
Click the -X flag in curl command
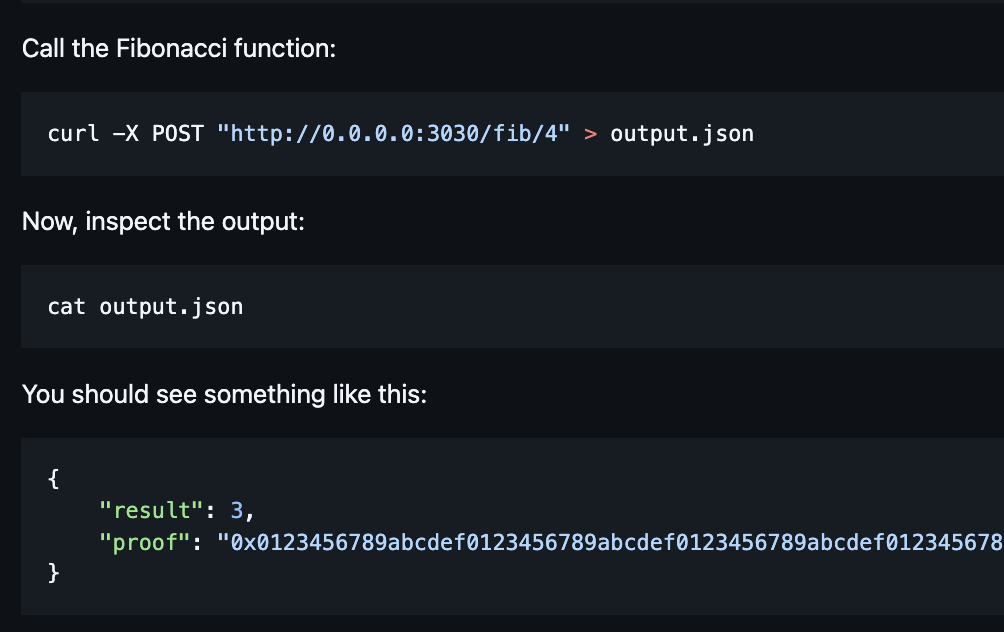coord(126,133)
